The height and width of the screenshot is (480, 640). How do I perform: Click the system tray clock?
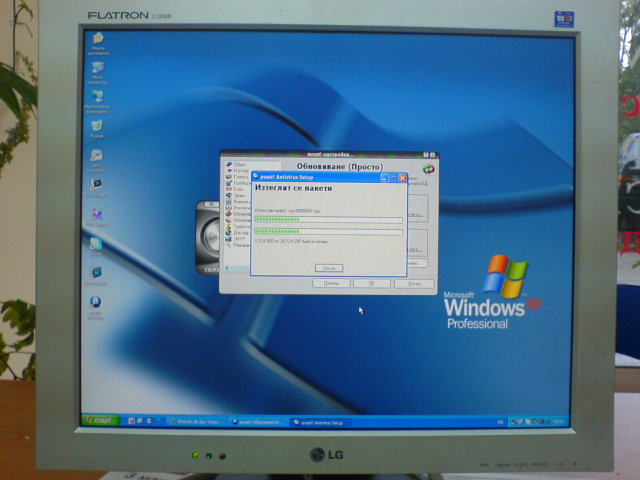tap(559, 420)
